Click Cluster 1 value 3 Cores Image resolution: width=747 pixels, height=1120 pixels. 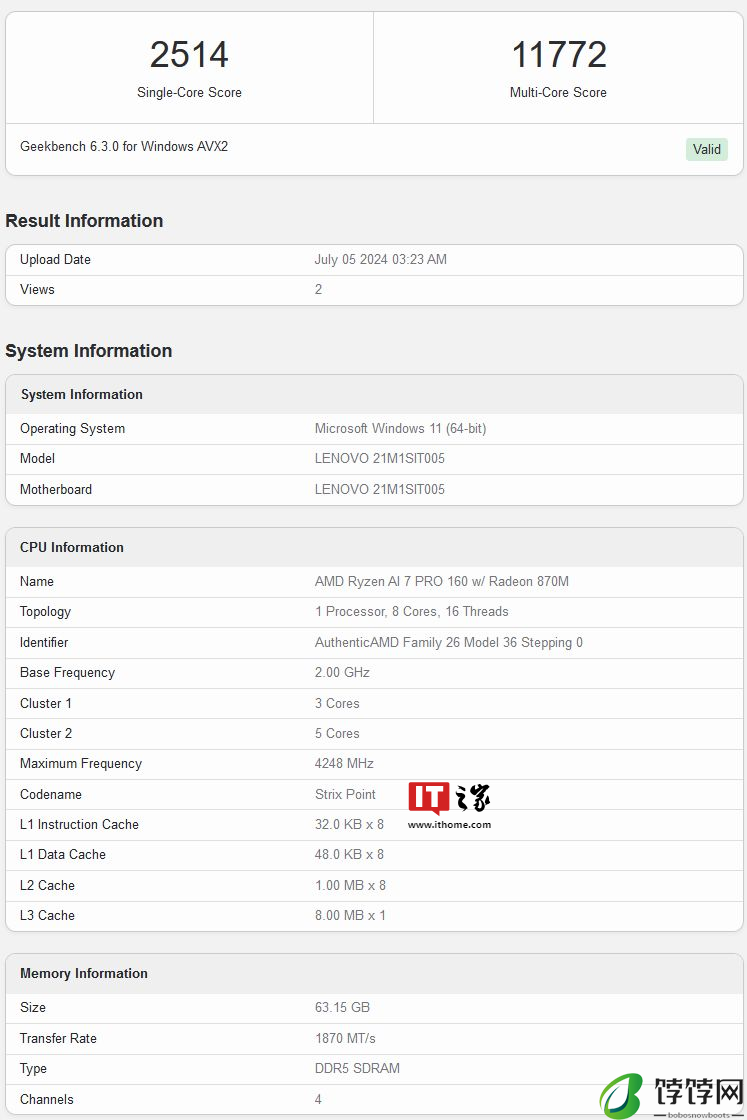point(337,704)
